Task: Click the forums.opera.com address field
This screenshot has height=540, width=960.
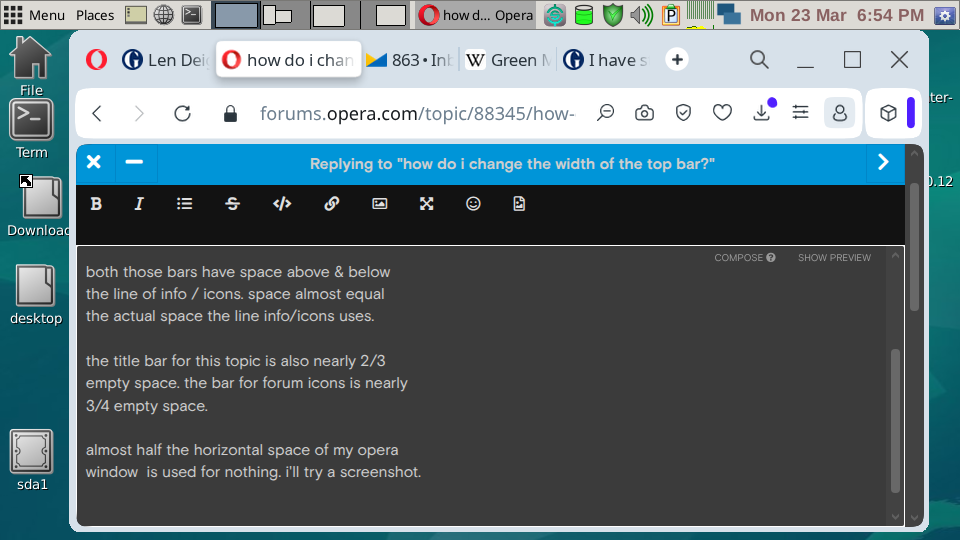Action: [x=417, y=113]
